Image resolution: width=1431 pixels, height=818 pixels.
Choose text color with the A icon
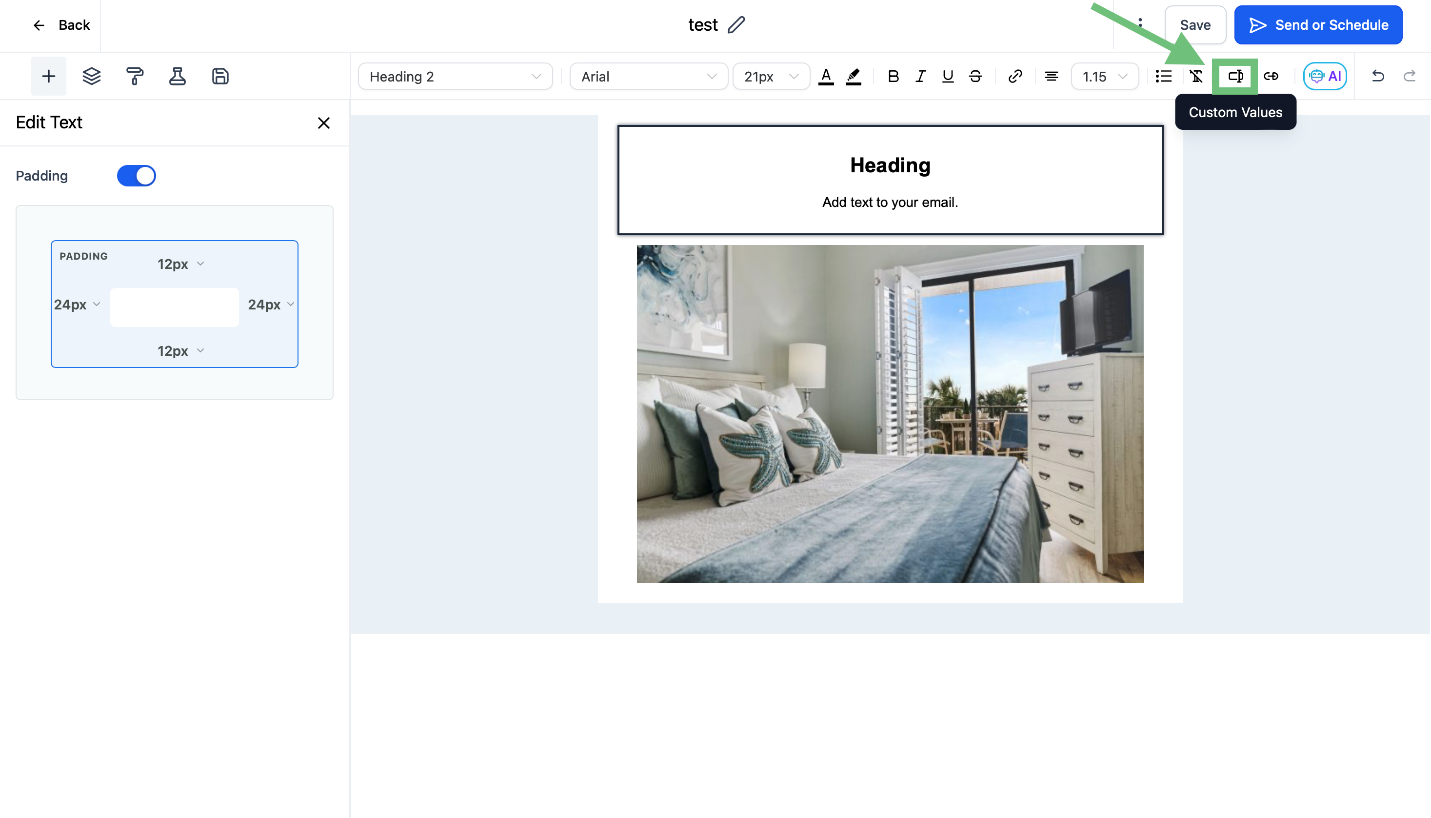(826, 76)
